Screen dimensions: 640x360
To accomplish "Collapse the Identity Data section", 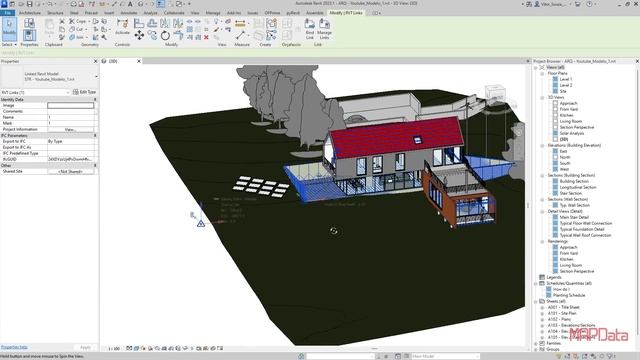I will (x=96, y=100).
